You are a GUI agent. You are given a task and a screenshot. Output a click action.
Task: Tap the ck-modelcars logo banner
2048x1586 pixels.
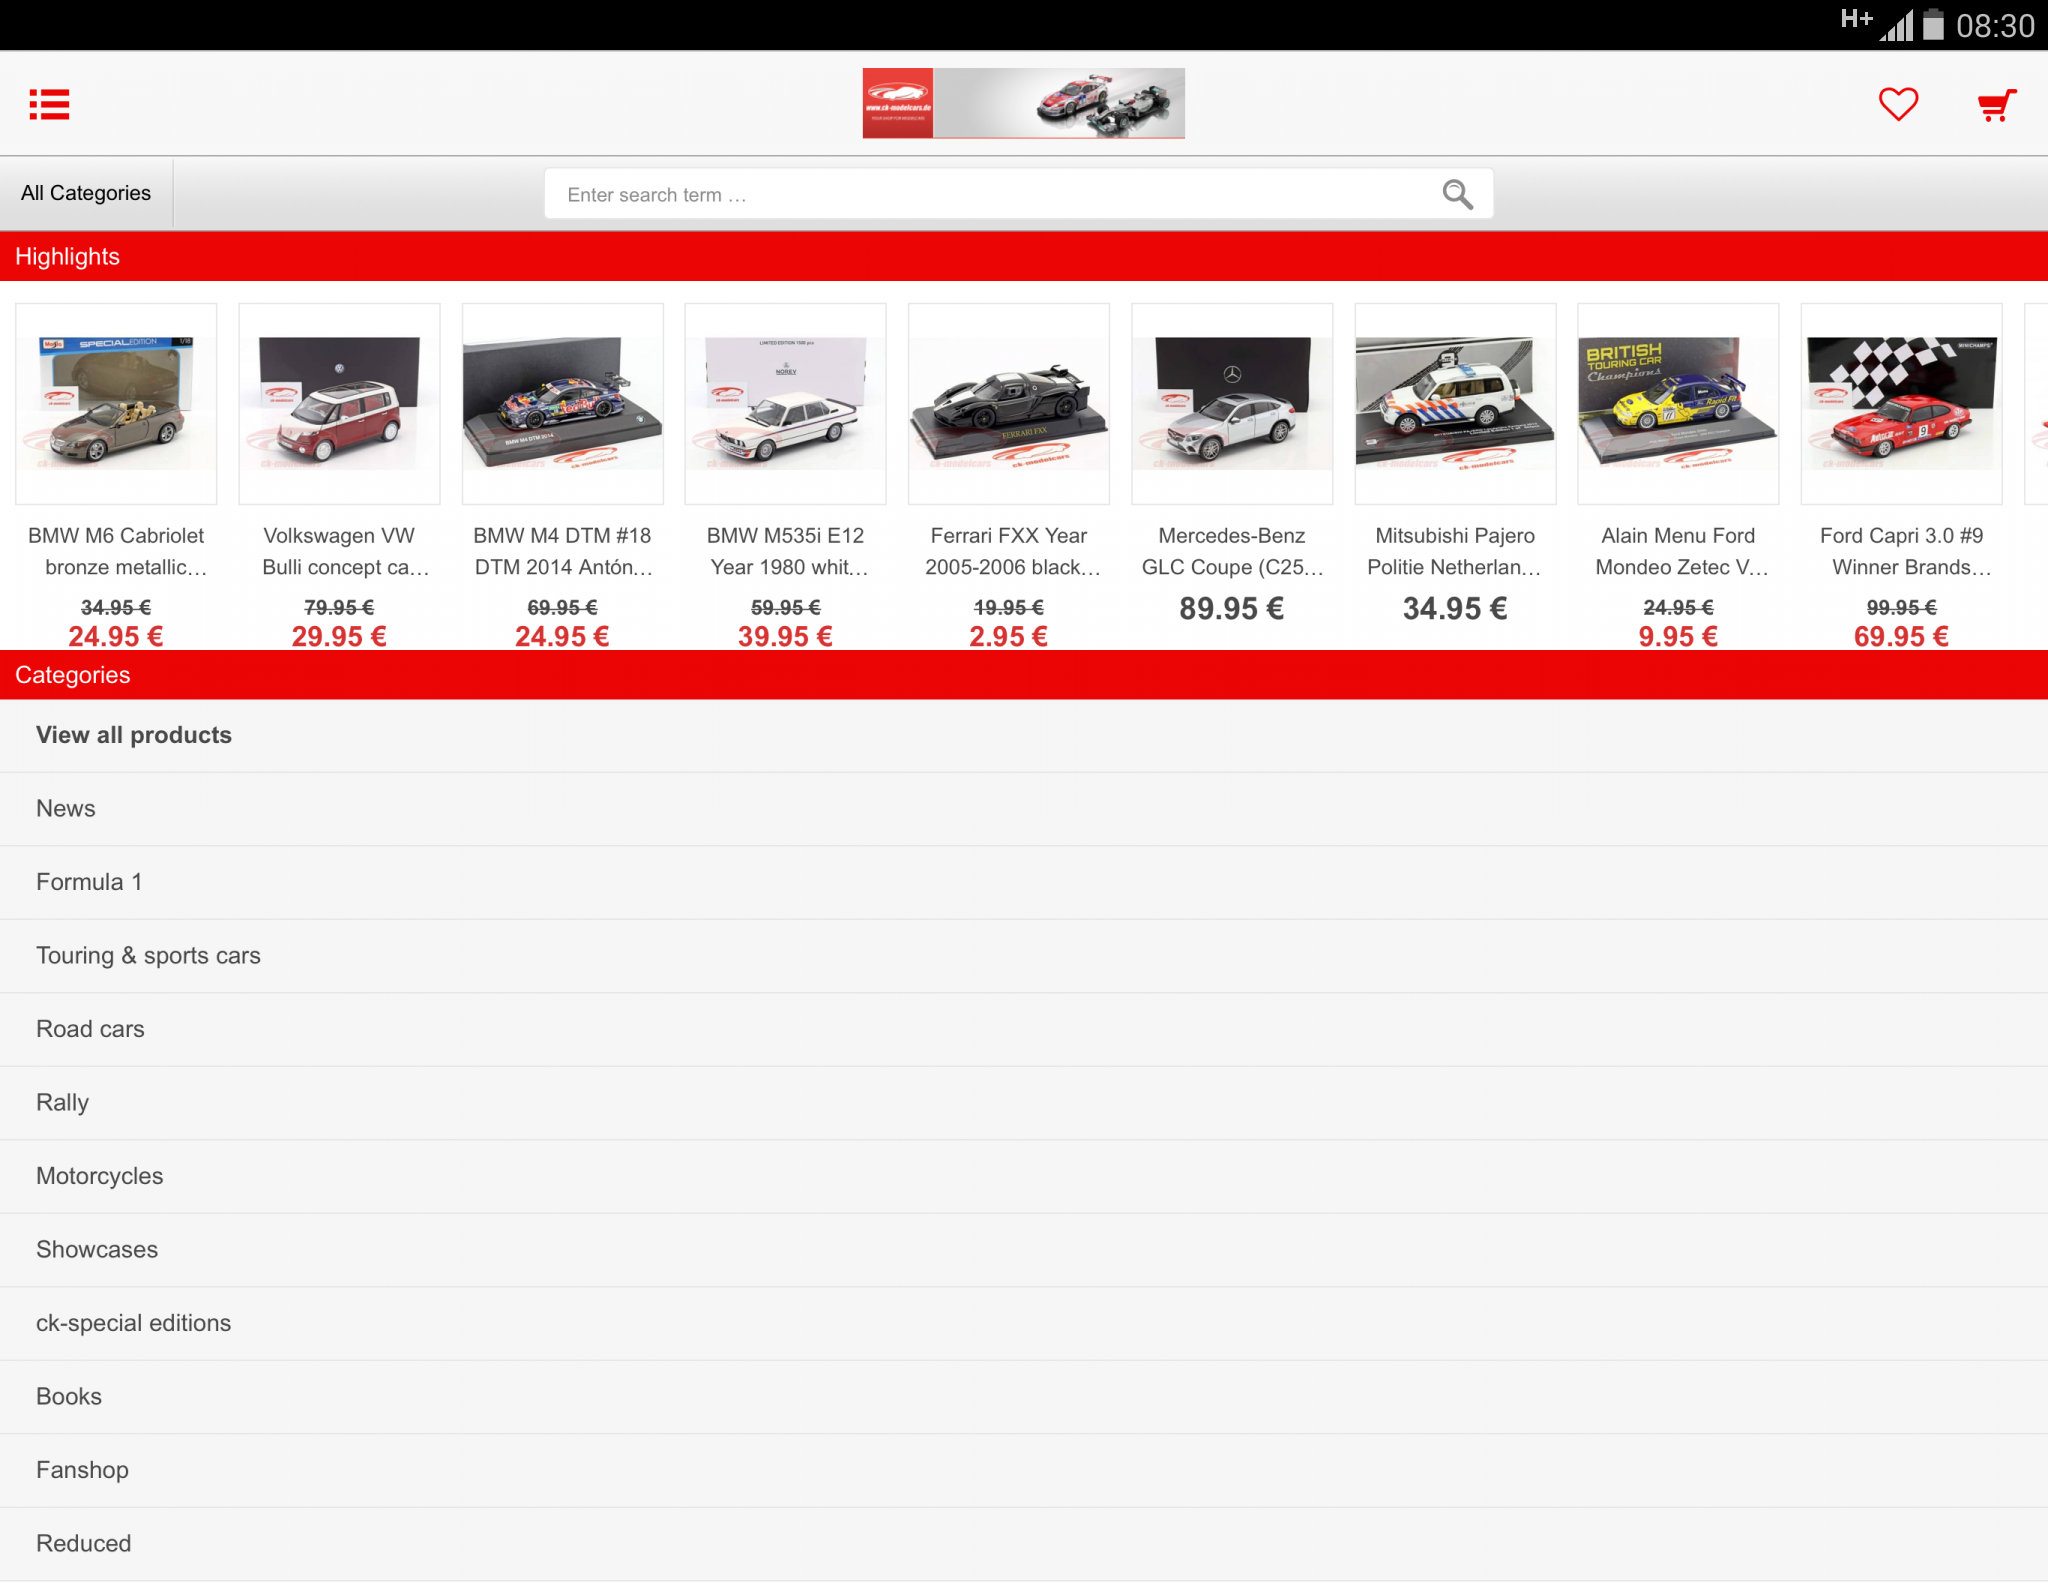tap(1023, 103)
